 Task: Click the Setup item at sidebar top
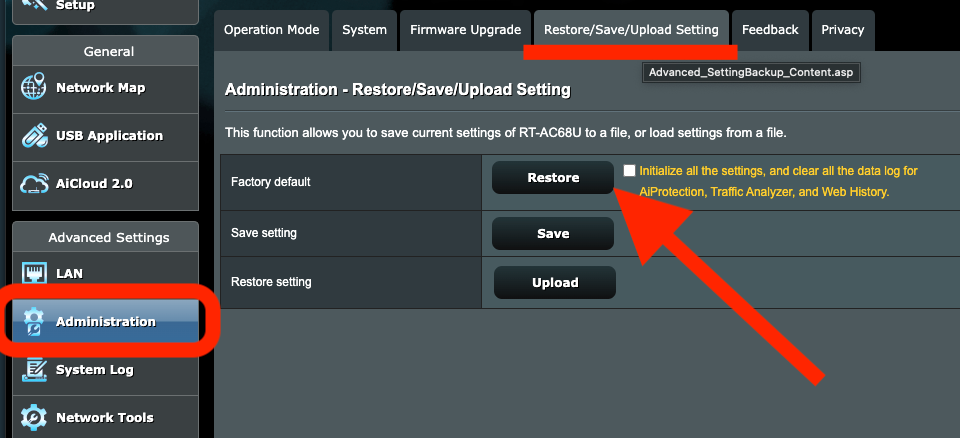[x=75, y=6]
